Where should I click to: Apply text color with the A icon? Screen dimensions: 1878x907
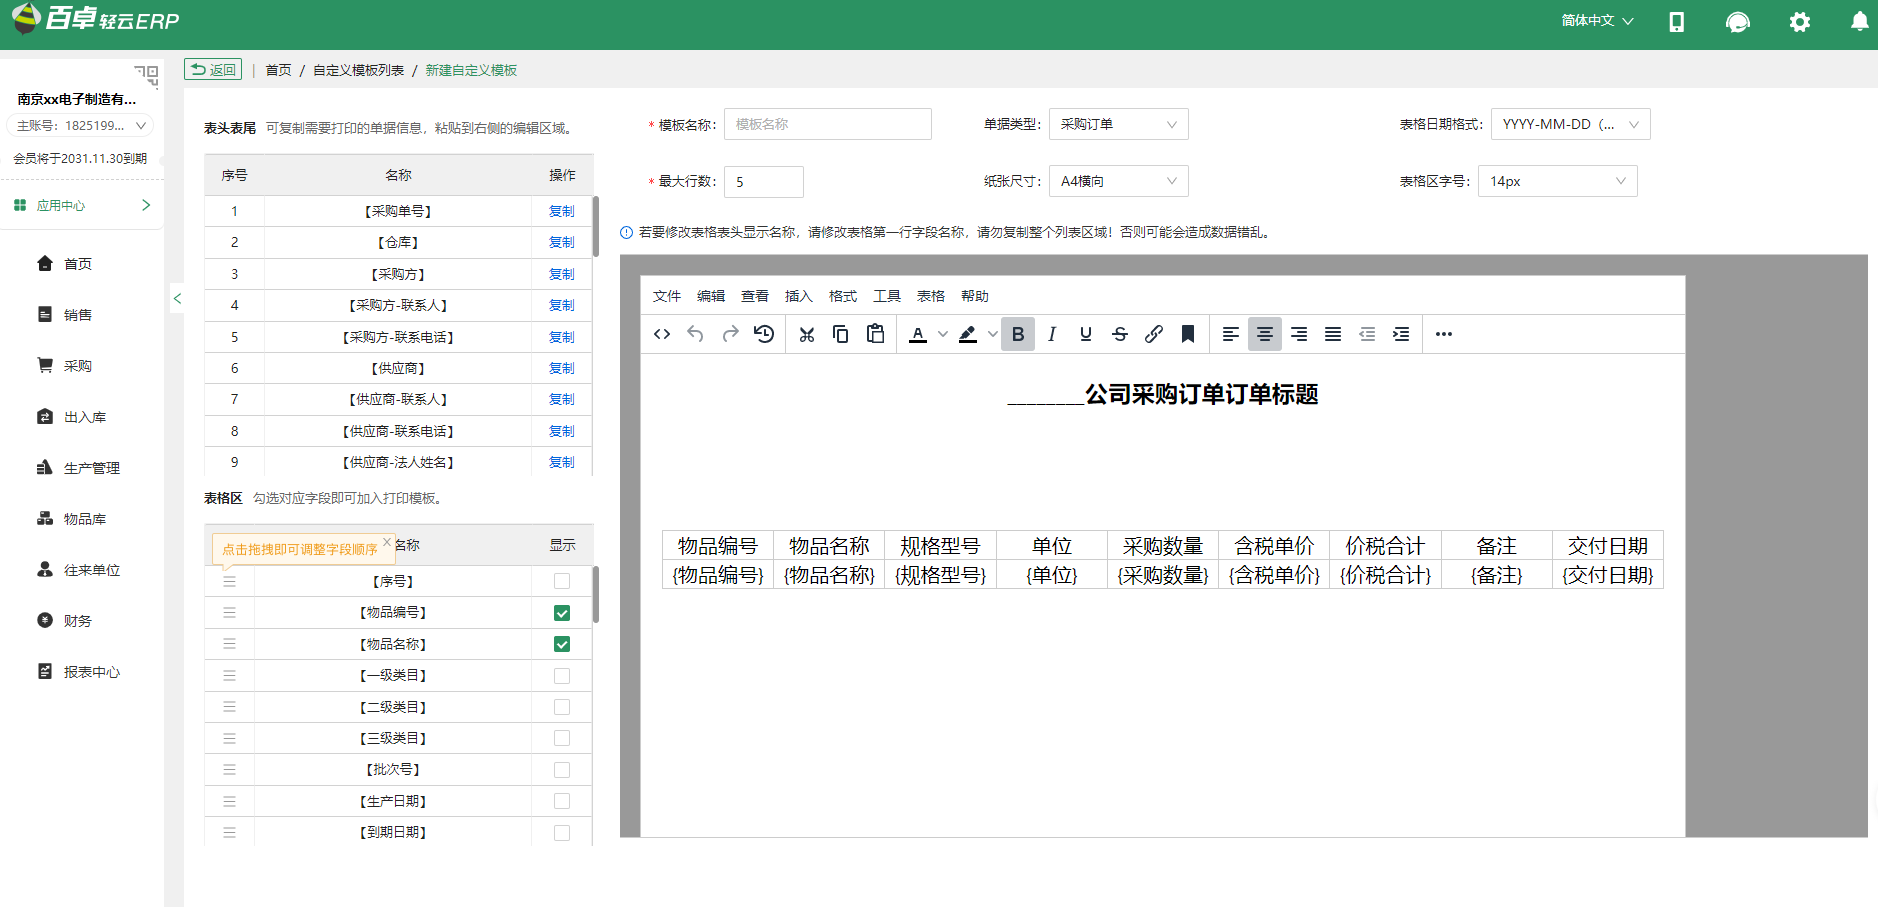pos(918,334)
